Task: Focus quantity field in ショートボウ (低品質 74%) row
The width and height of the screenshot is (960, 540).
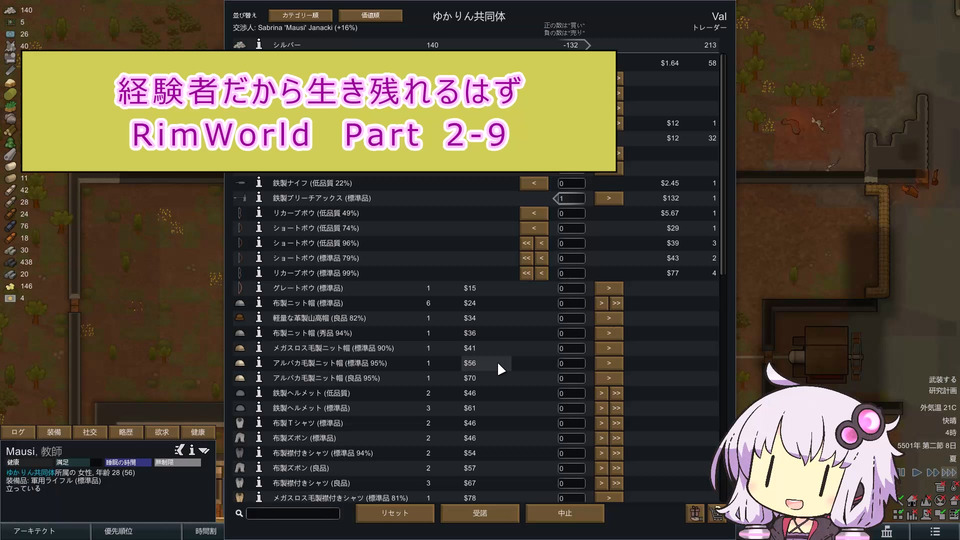Action: [571, 228]
